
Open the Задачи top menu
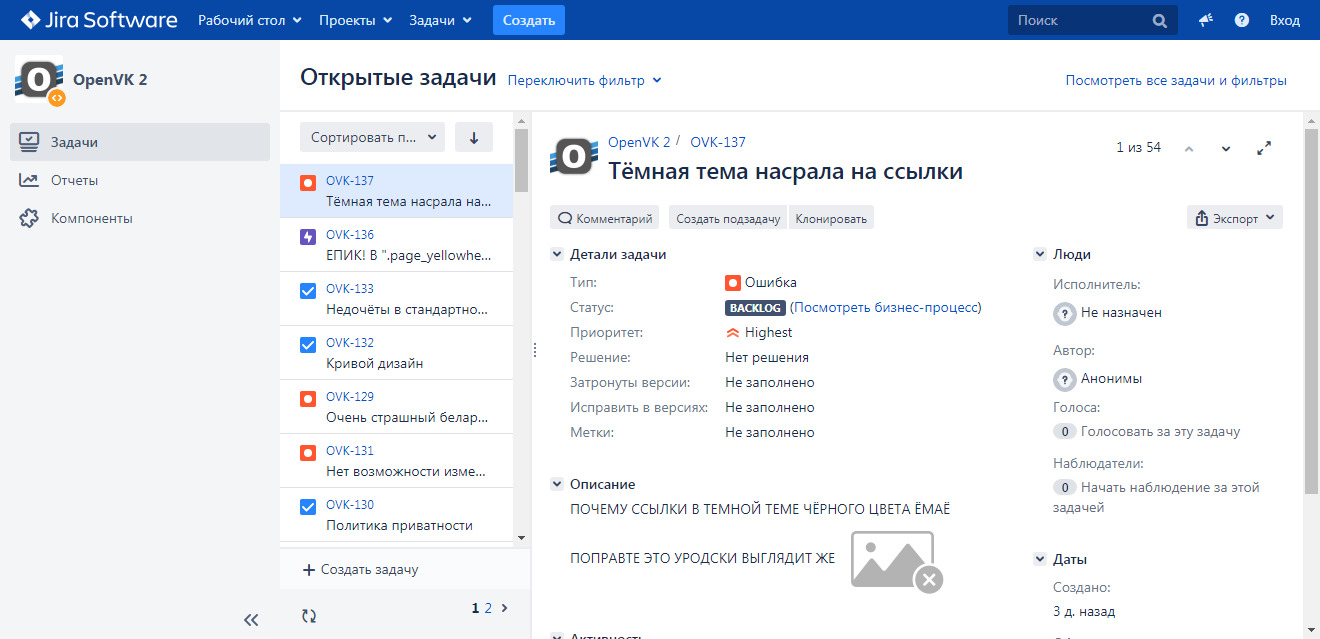(x=440, y=20)
